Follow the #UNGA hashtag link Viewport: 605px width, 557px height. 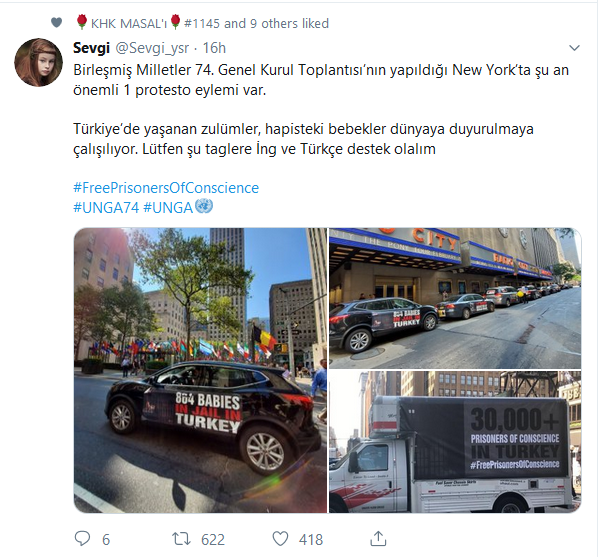[168, 208]
